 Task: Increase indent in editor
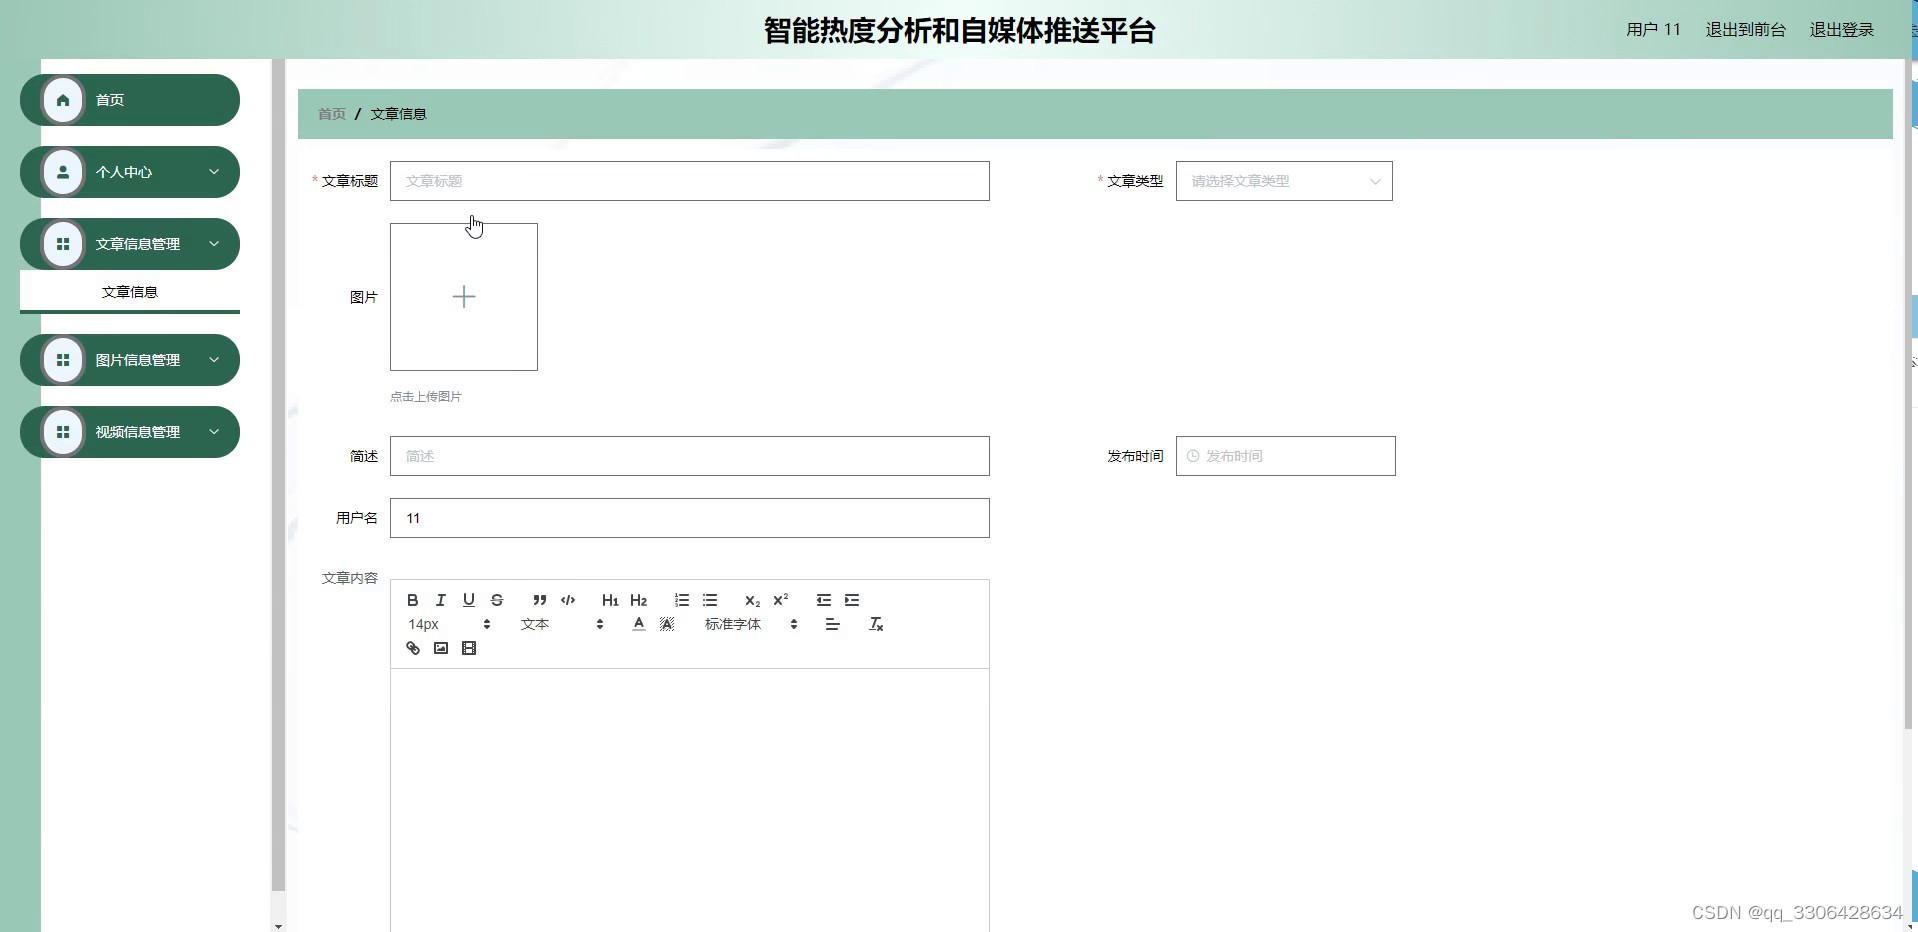click(852, 600)
